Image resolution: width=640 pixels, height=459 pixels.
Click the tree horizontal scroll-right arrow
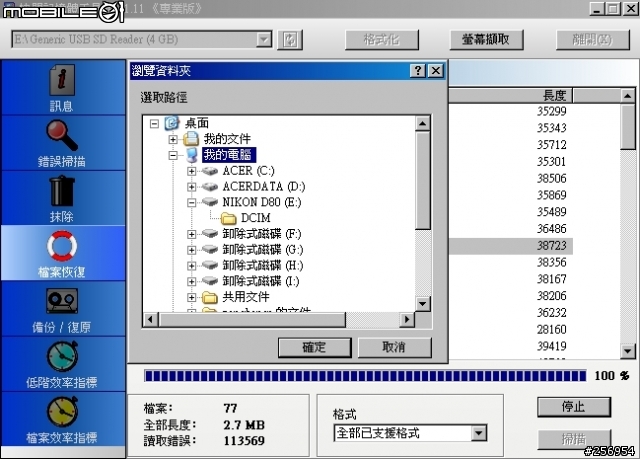(407, 319)
